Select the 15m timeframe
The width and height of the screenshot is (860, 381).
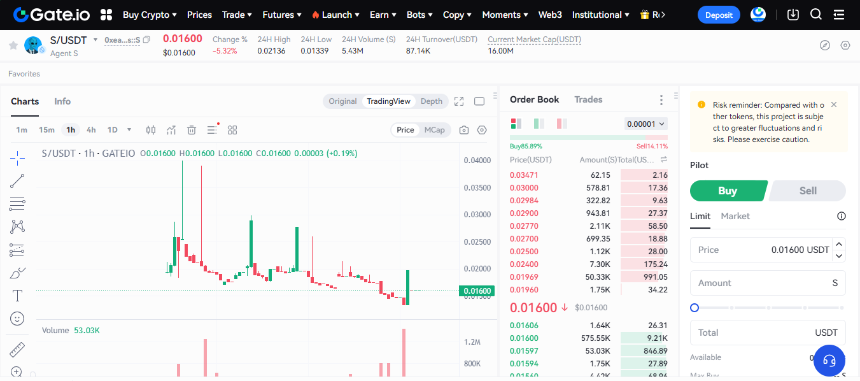47,130
